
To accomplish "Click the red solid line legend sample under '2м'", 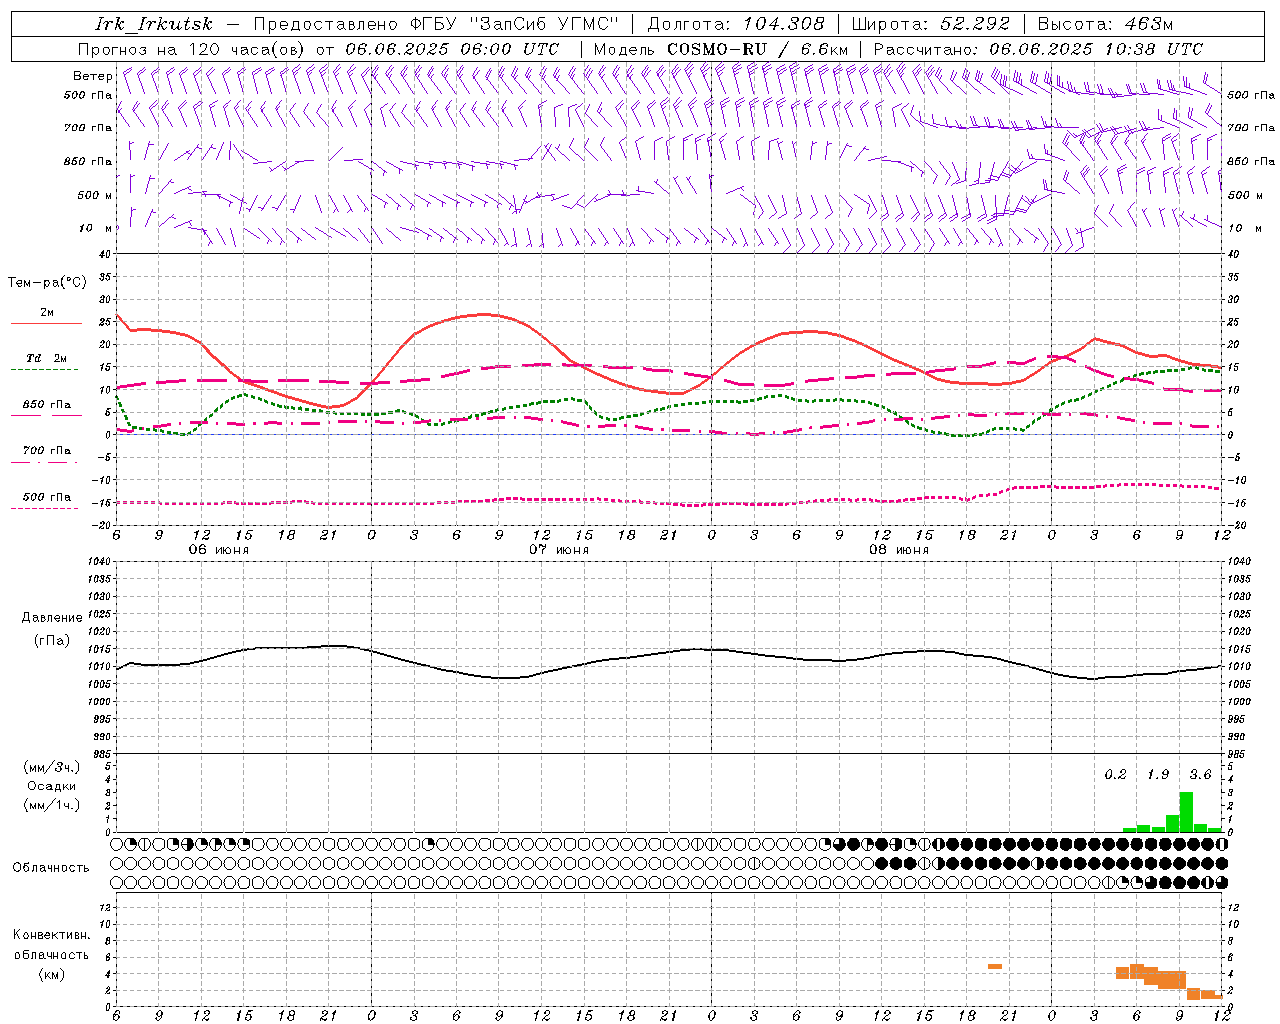I will click(x=46, y=323).
